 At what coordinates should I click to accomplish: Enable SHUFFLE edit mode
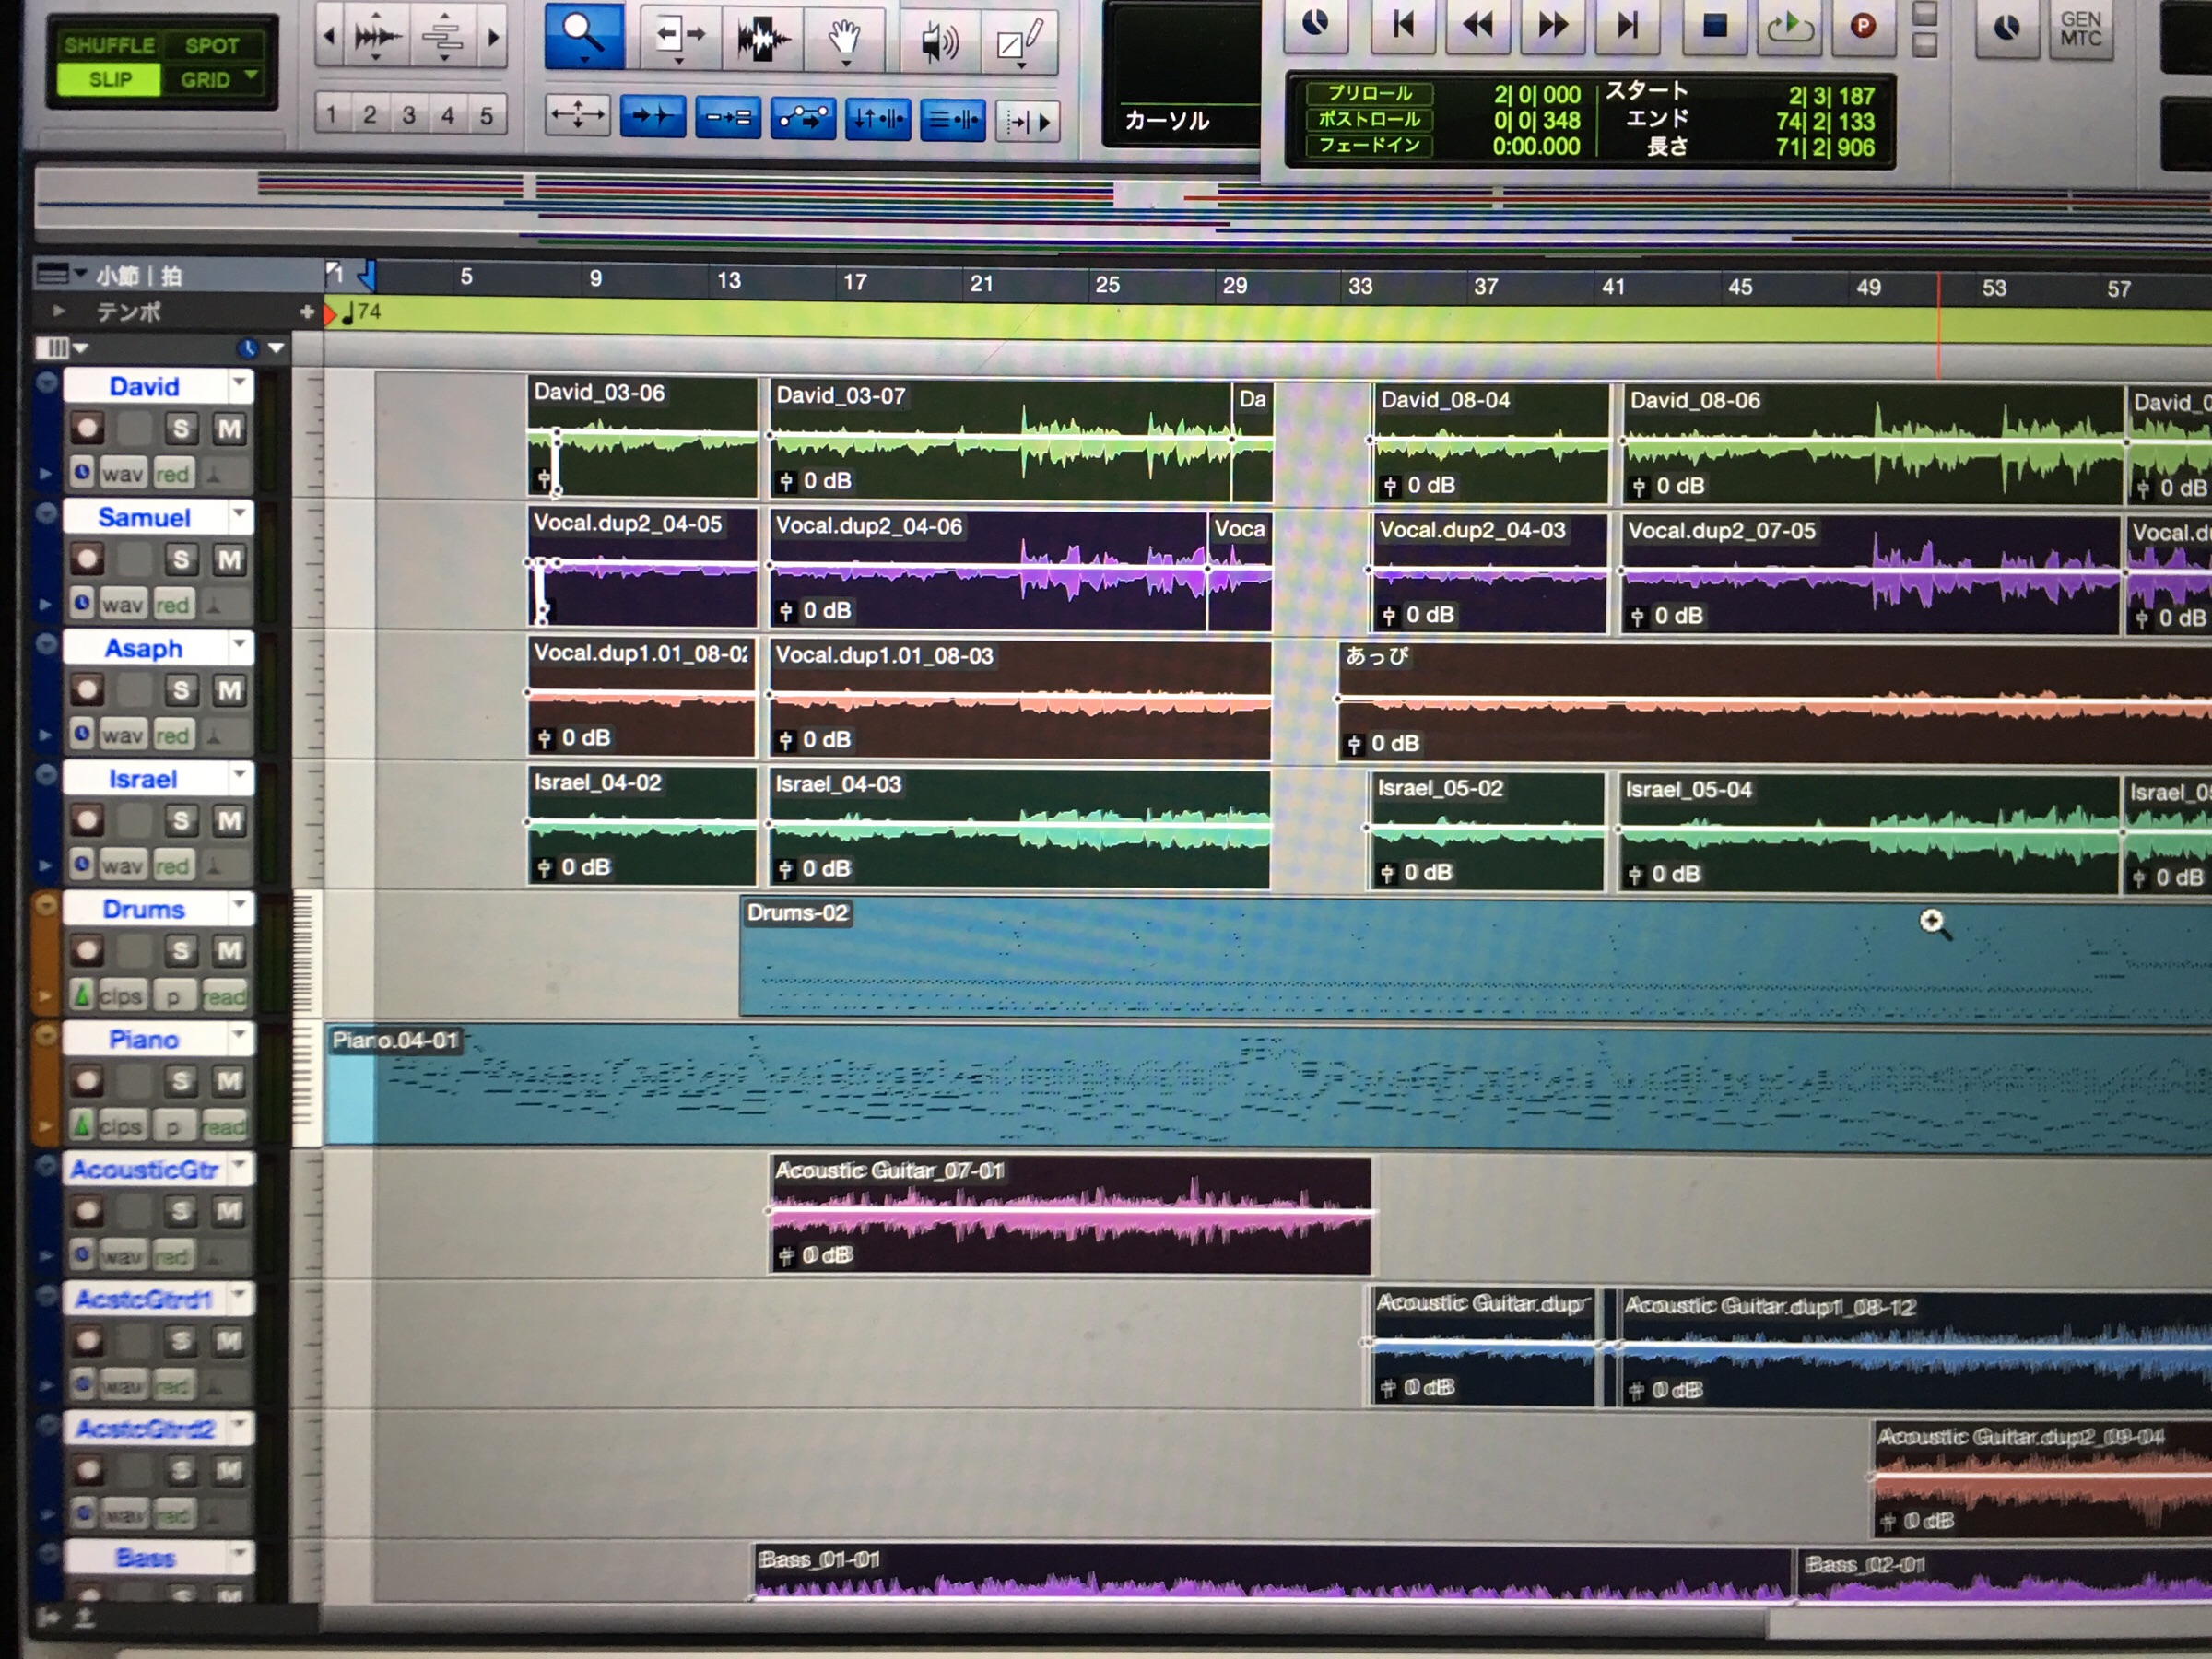[109, 45]
